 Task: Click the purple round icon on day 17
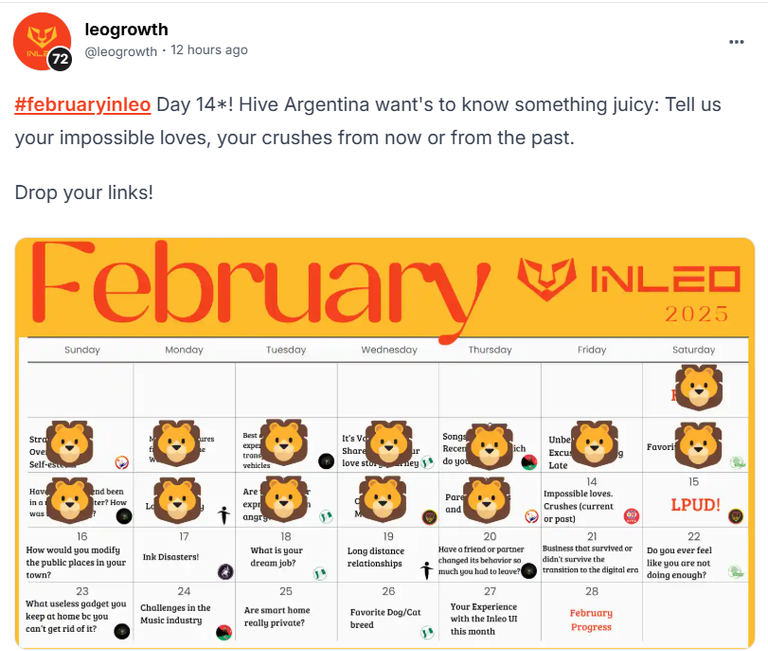click(x=225, y=572)
